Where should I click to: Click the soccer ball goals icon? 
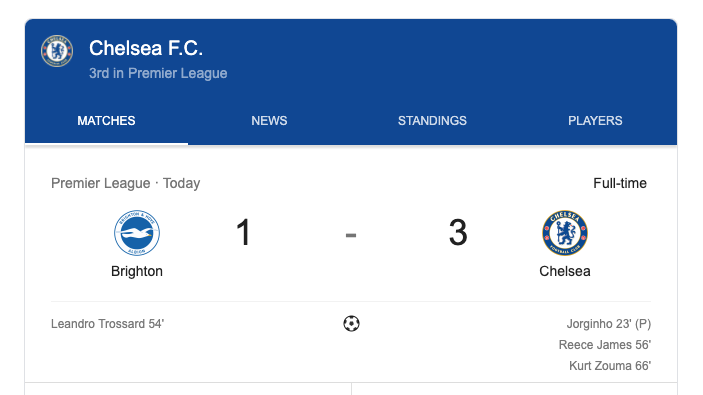pyautogui.click(x=352, y=324)
